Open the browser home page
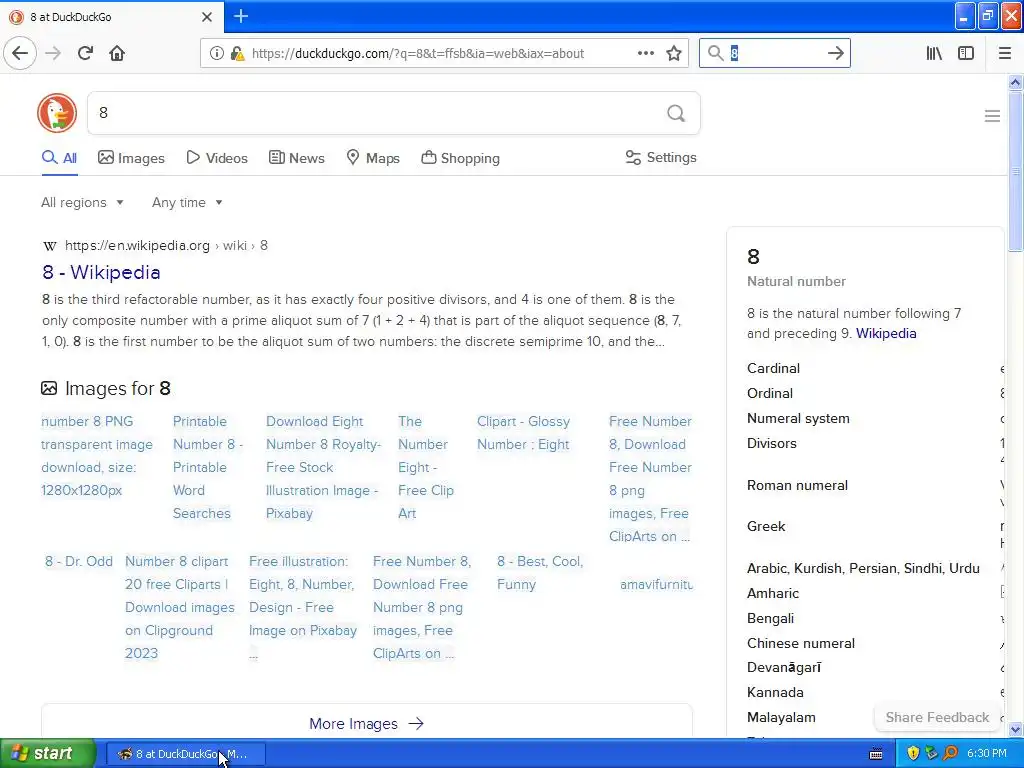The image size is (1024, 768). pyautogui.click(x=117, y=53)
